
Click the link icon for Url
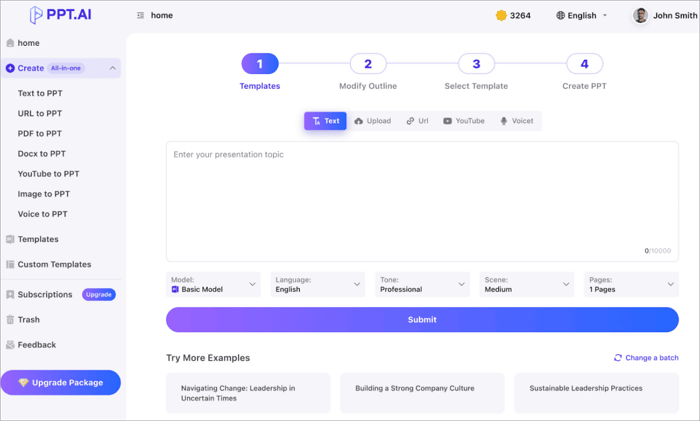click(410, 121)
